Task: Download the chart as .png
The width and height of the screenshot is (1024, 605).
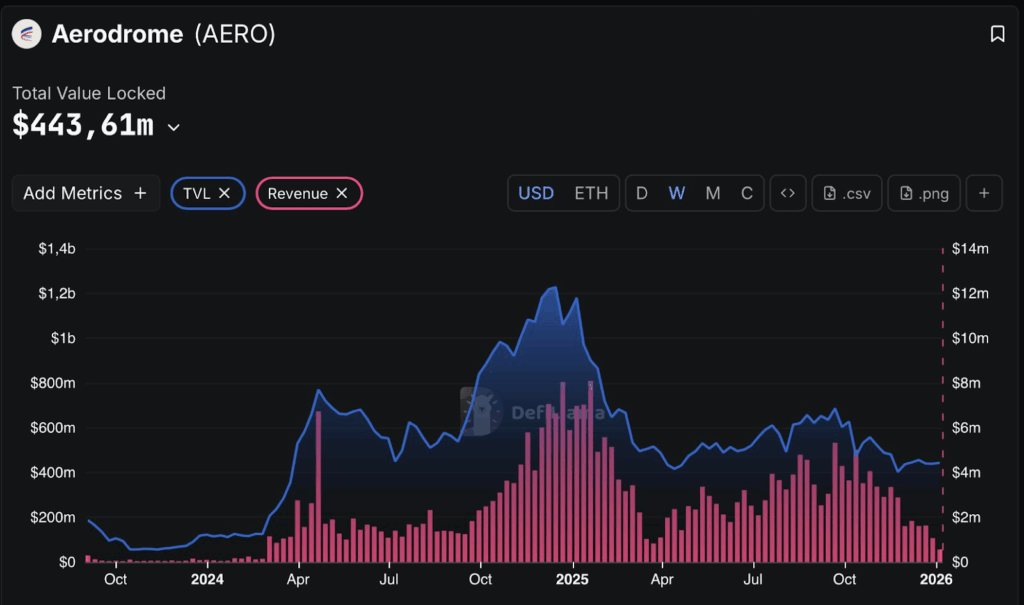Action: tap(924, 193)
